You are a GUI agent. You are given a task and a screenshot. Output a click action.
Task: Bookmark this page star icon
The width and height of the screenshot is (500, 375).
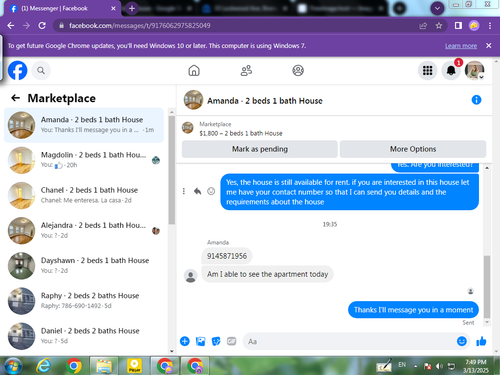439,25
